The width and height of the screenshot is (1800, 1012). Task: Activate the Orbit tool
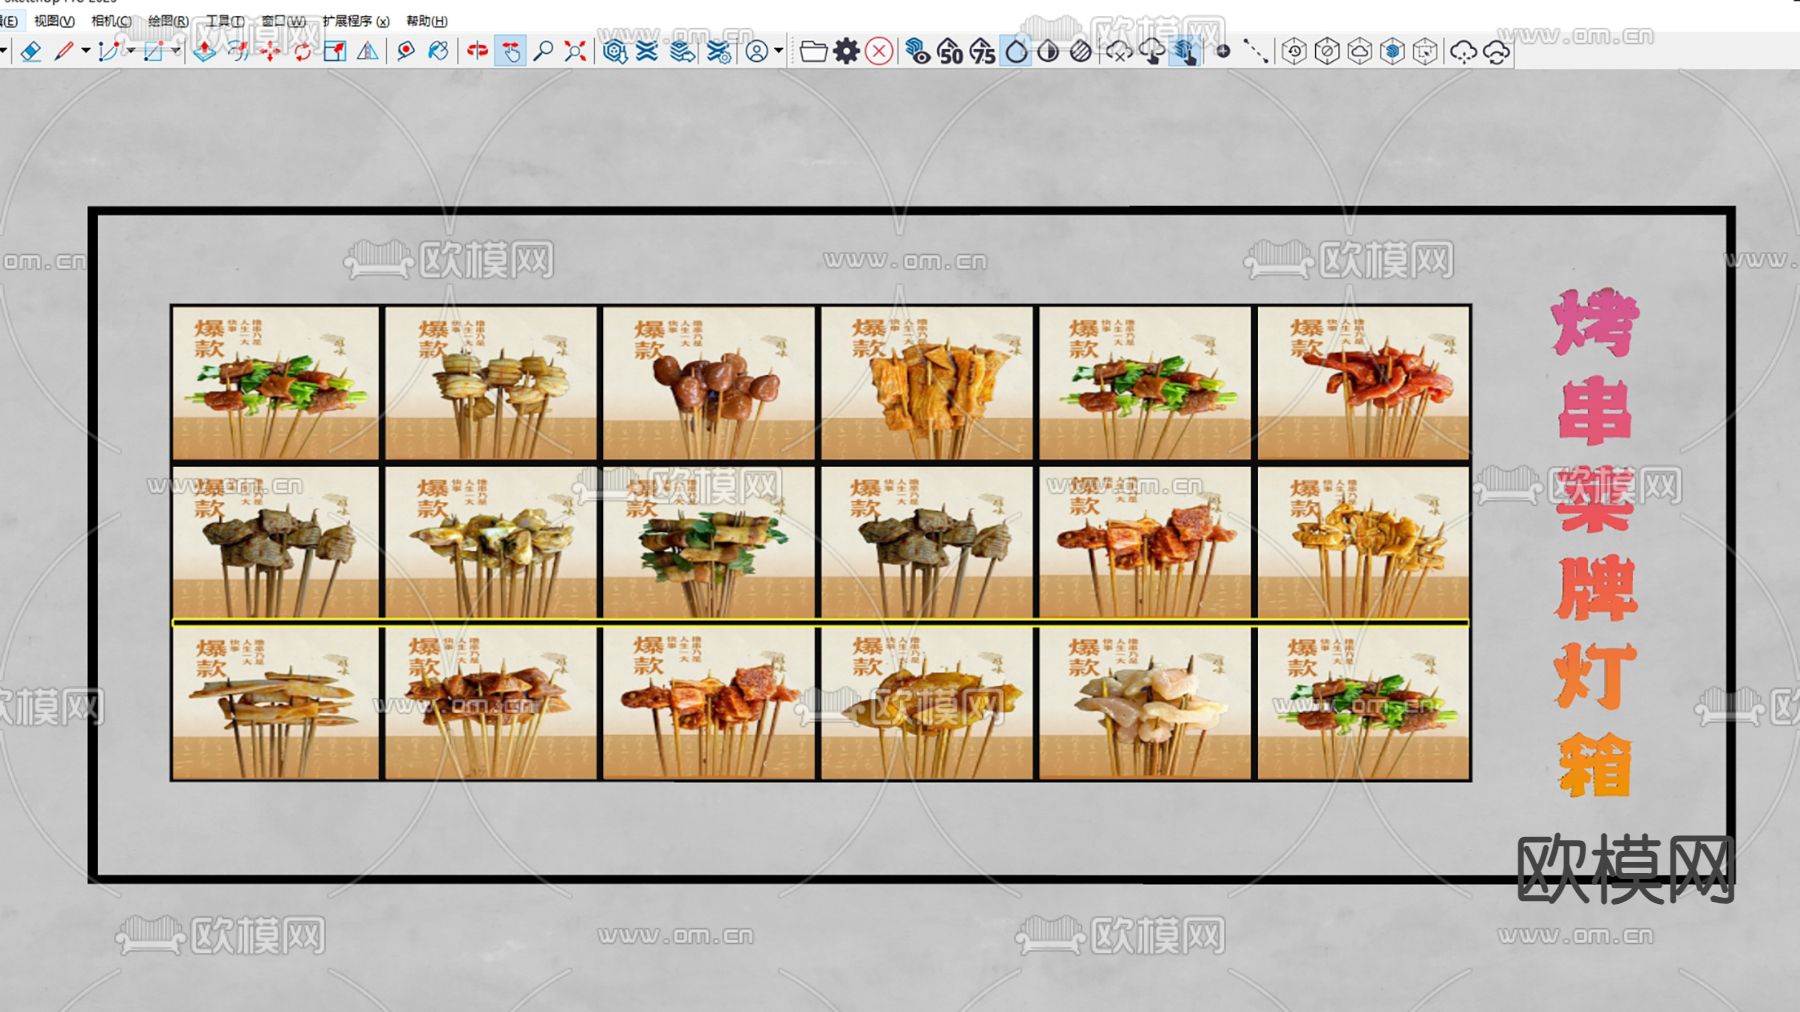click(477, 51)
